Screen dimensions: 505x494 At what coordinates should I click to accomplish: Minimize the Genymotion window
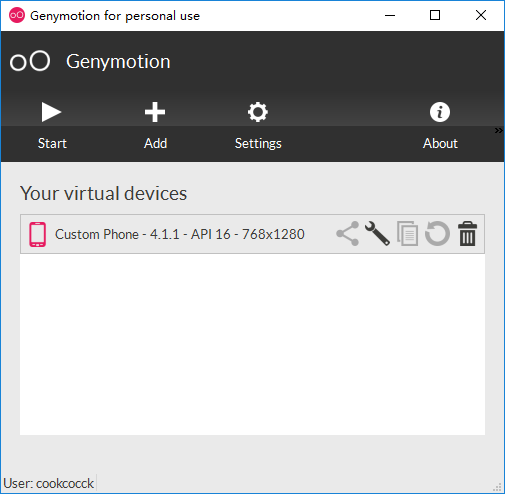coord(390,15)
